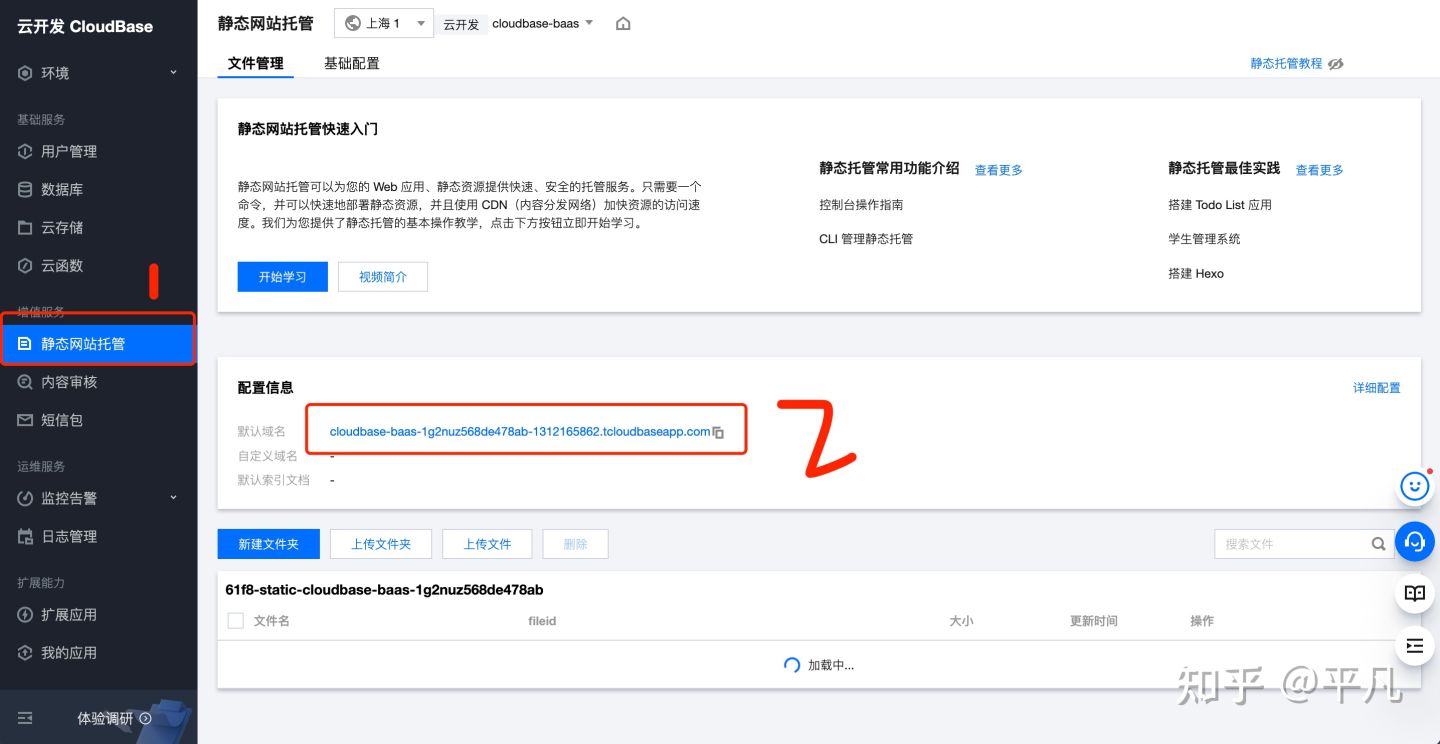Click bucket name 61f8-static-cloudbase-baas-1g2nuz568de478ab
Screen dimensions: 1440x744
(x=385, y=590)
